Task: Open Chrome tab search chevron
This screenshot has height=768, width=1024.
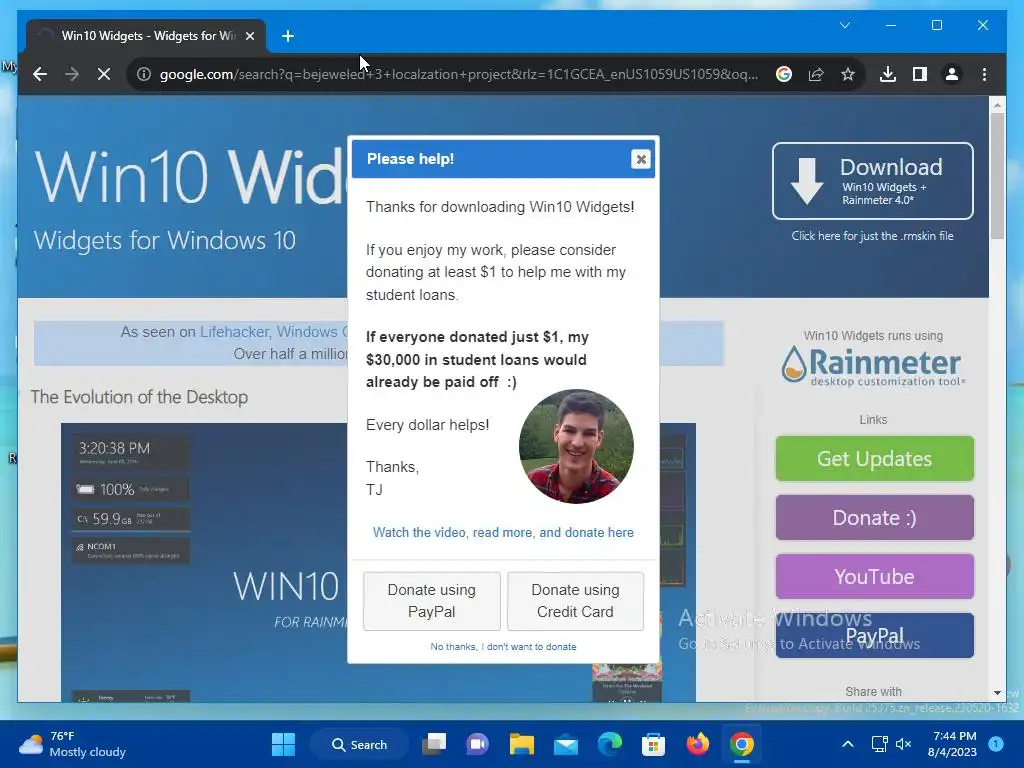Action: coord(845,25)
